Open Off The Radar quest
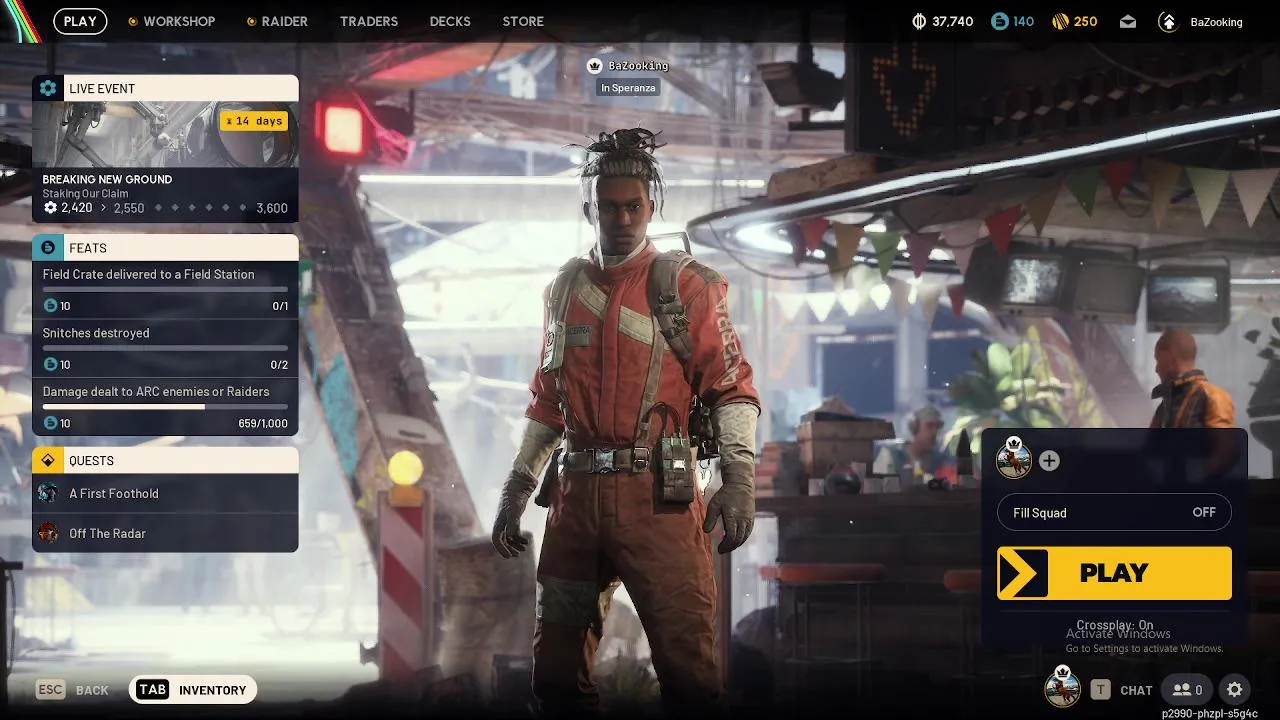1280x720 pixels. (x=165, y=533)
